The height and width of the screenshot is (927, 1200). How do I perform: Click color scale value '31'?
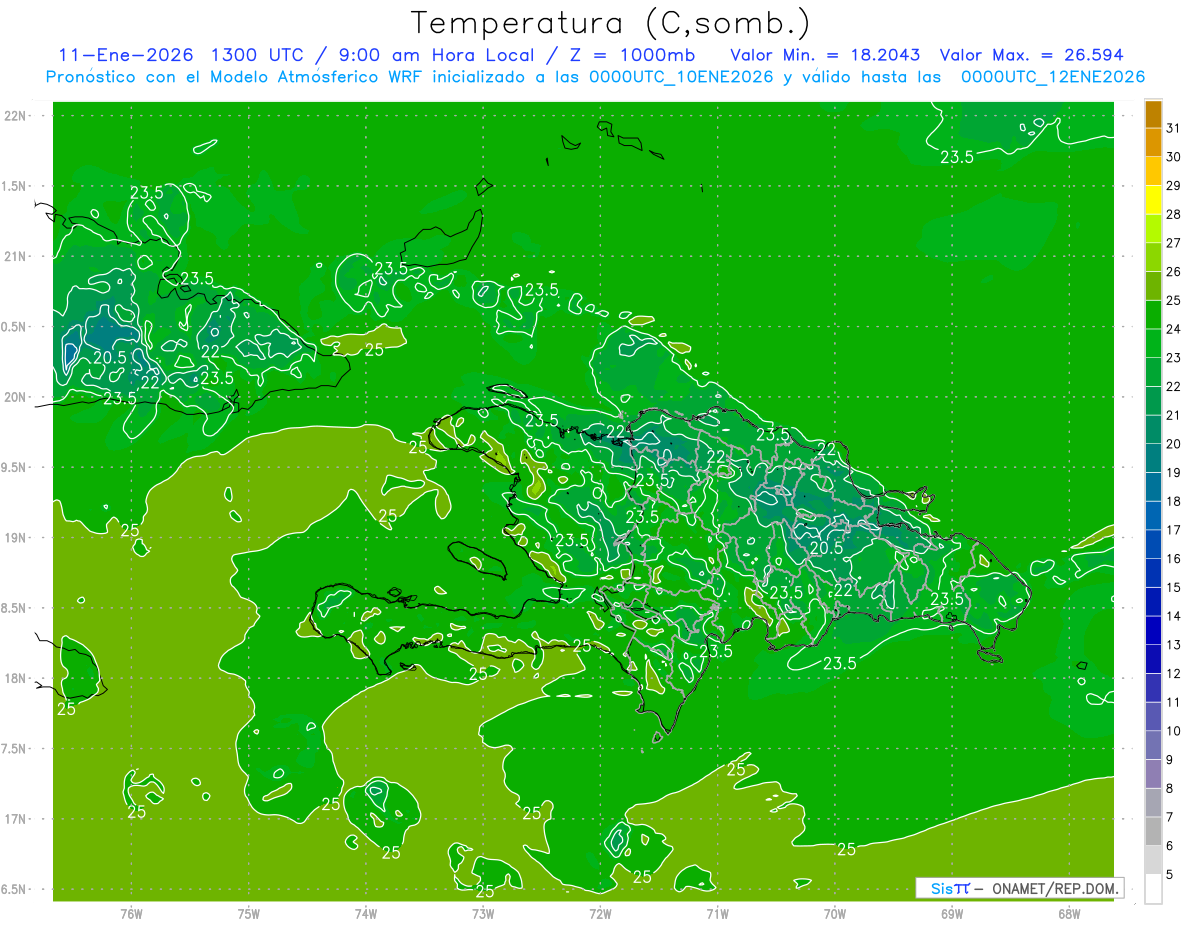(1174, 128)
